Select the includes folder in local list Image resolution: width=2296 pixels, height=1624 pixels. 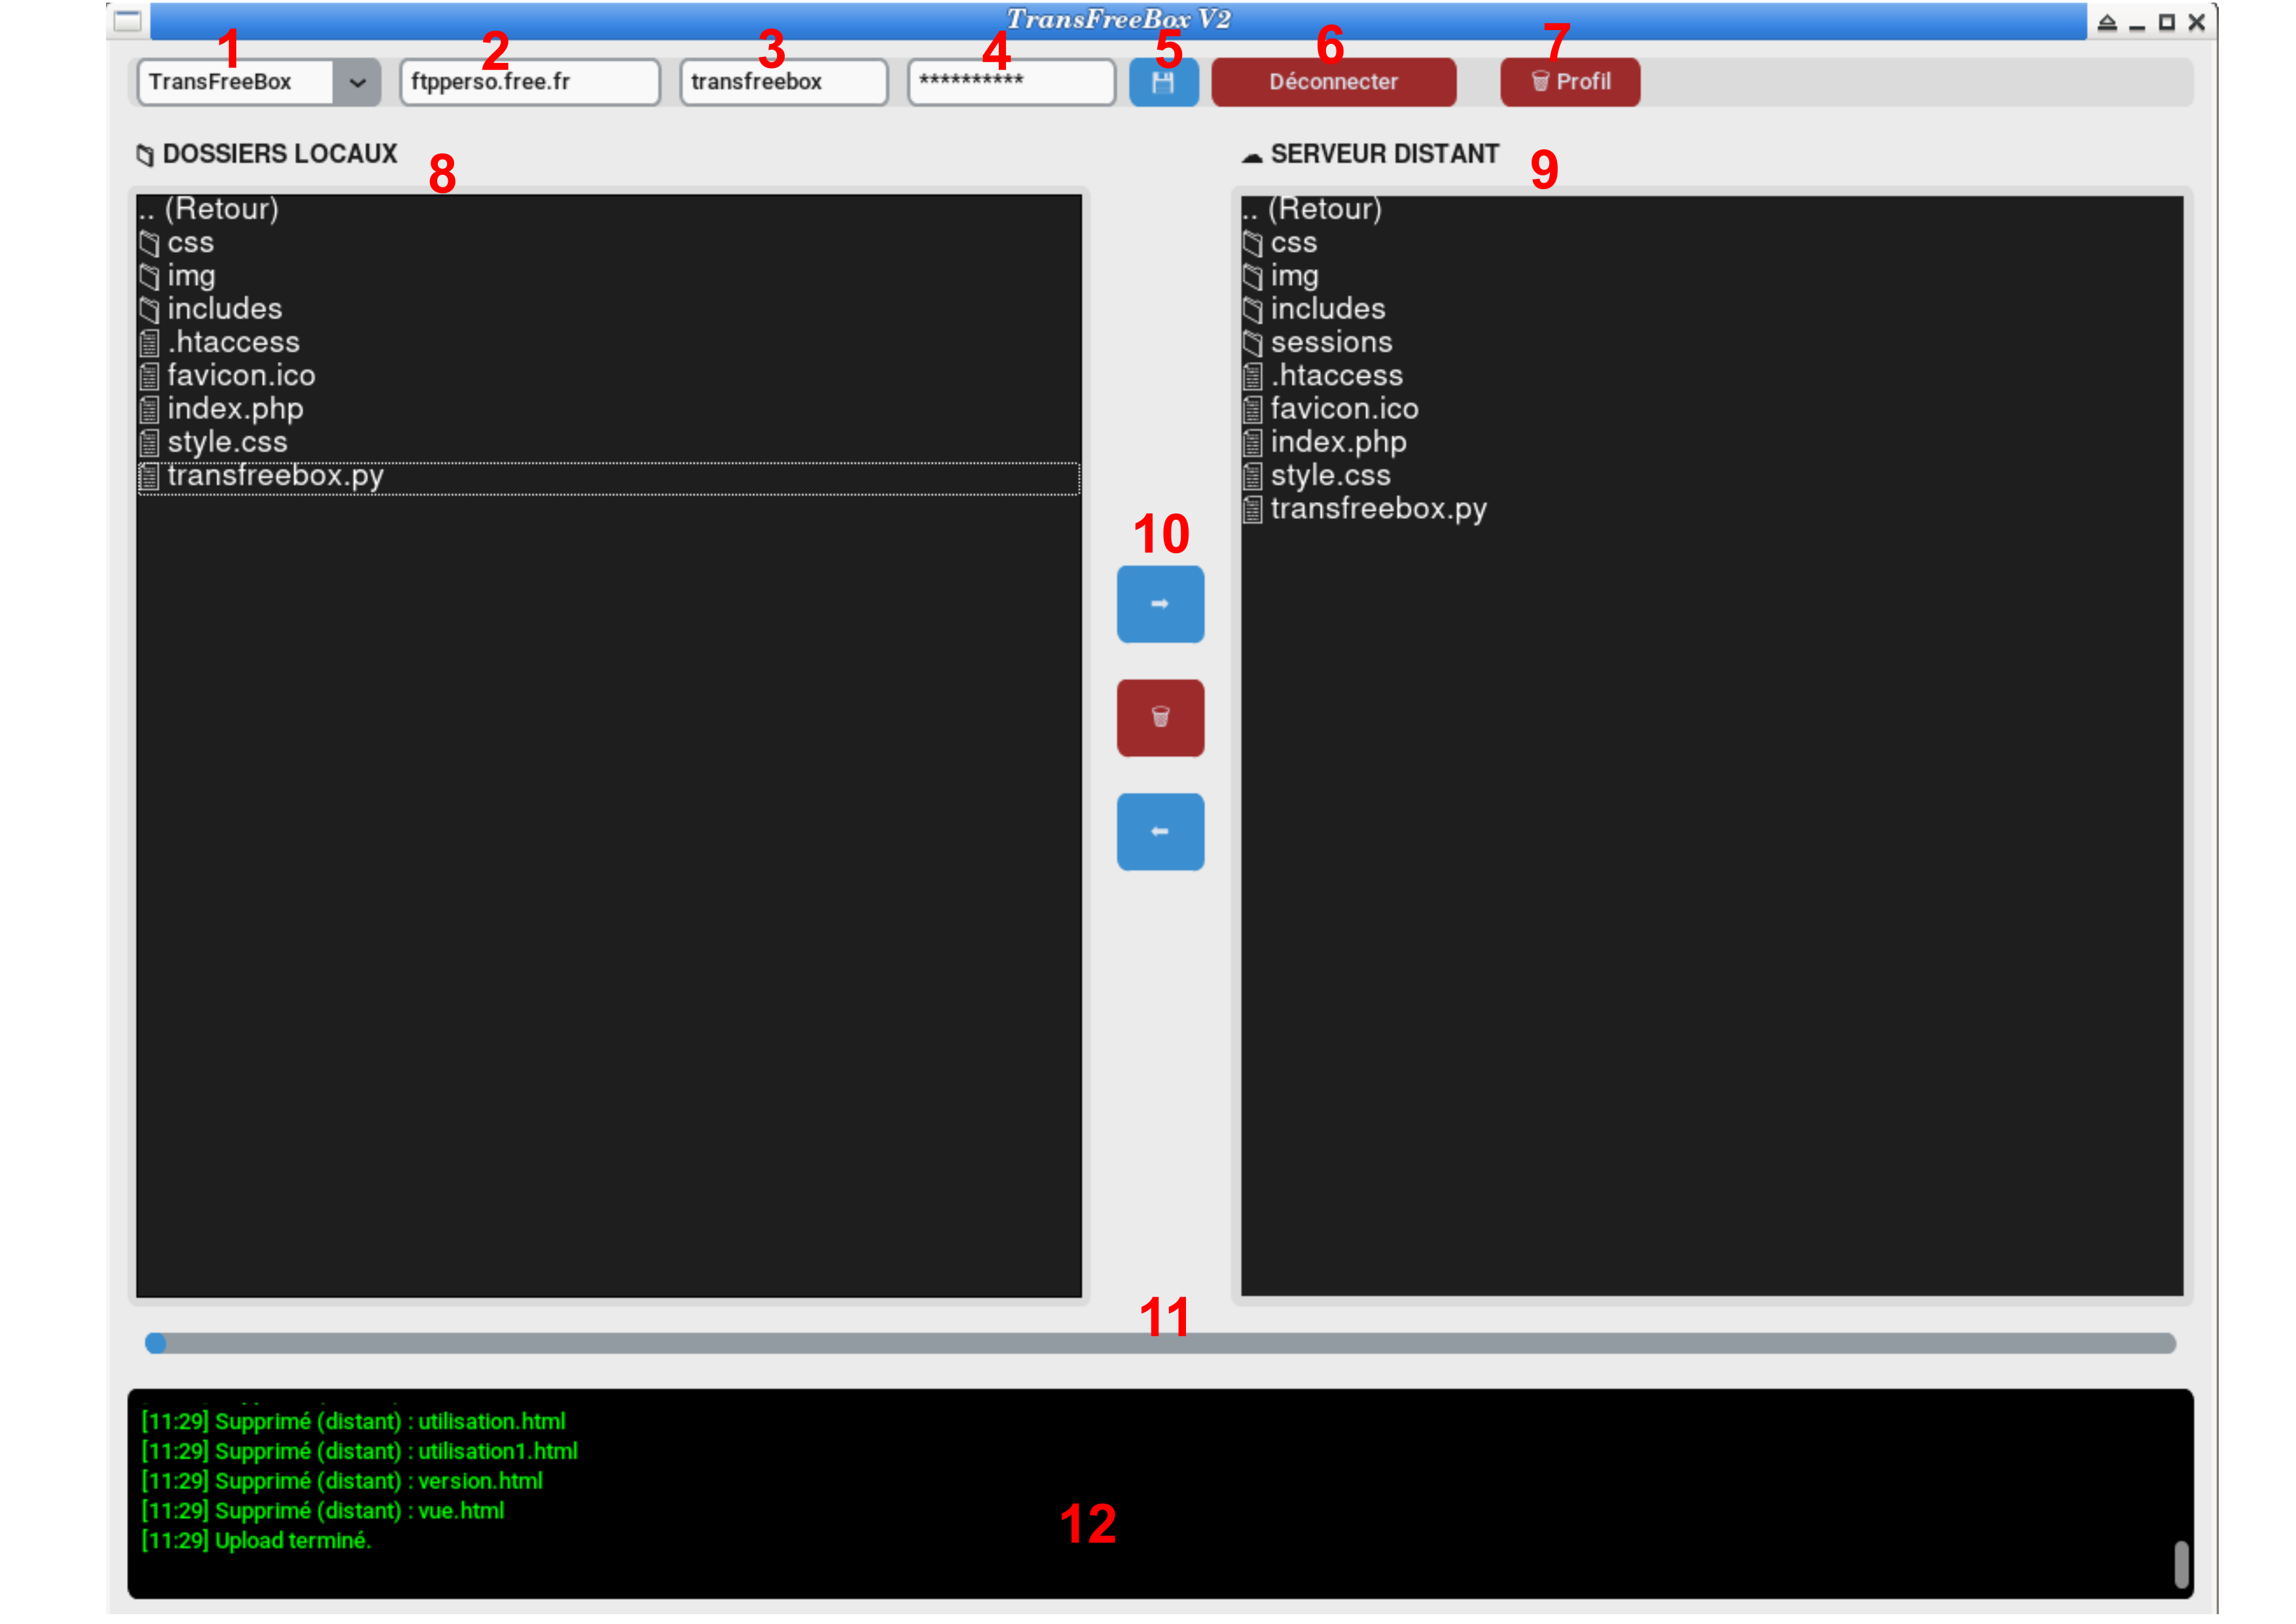609,309
